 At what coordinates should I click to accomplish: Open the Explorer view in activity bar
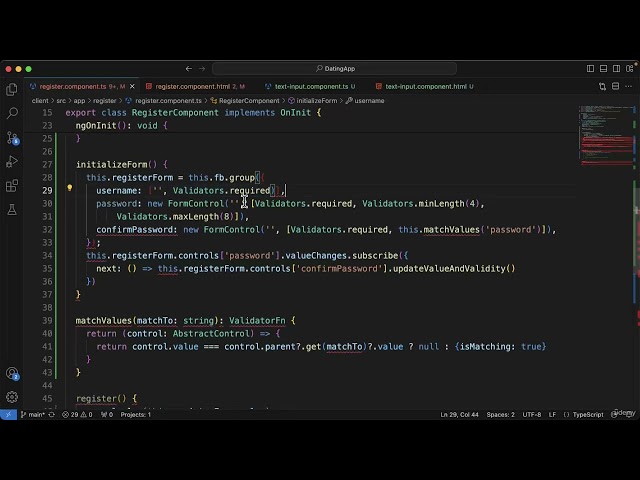pos(12,89)
